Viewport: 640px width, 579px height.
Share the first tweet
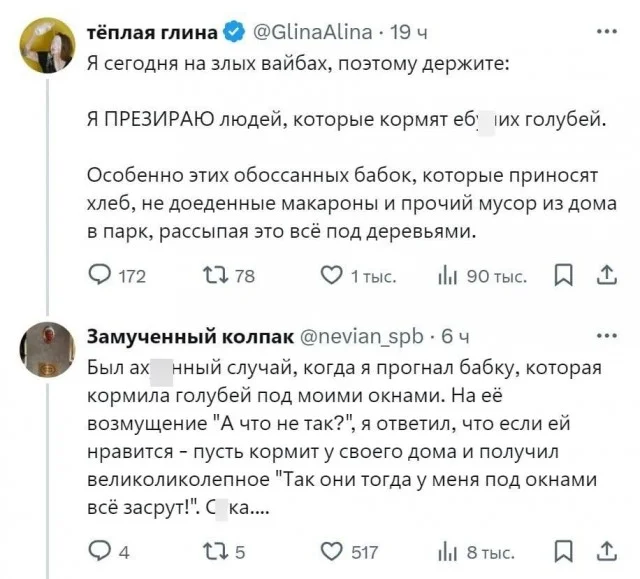coord(606,276)
